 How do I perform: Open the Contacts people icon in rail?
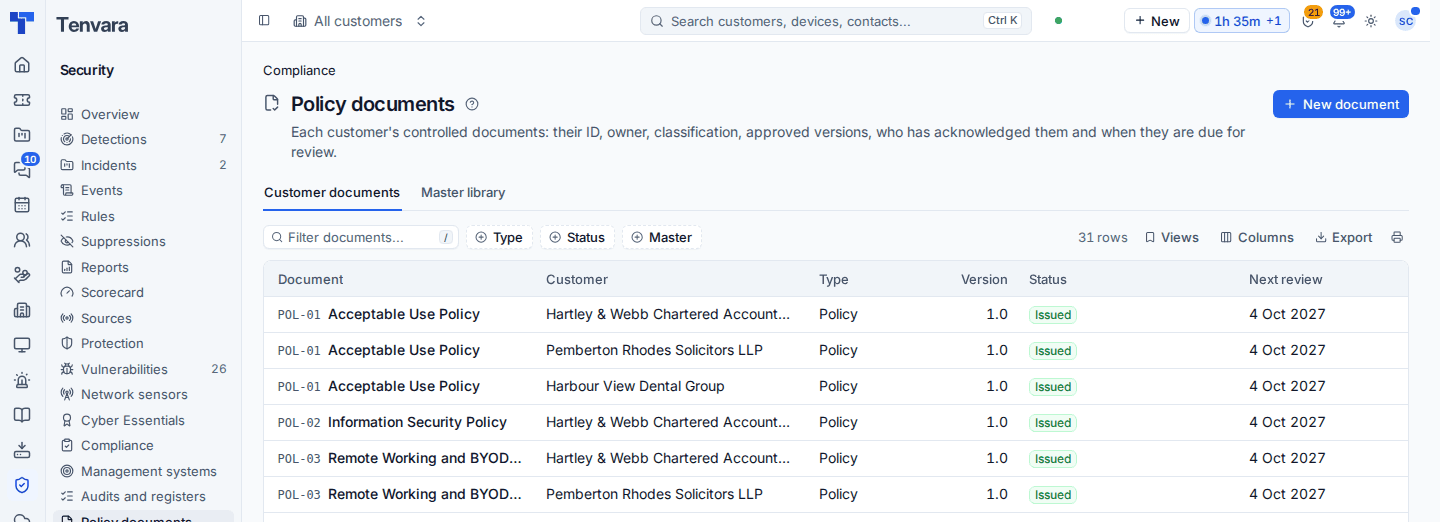coord(22,240)
